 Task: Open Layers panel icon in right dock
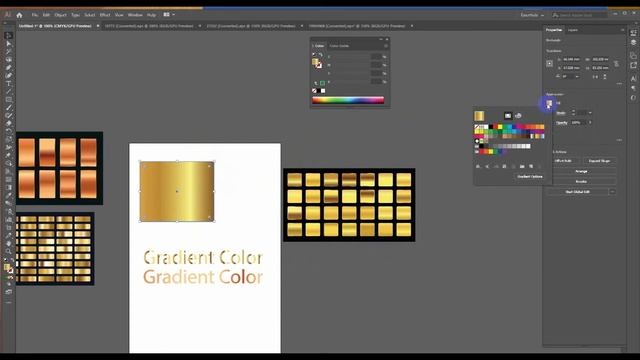coord(633,42)
